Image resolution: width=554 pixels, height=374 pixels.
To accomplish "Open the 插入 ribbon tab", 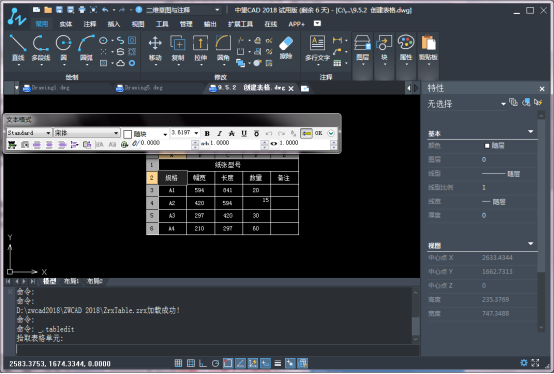I will point(114,24).
